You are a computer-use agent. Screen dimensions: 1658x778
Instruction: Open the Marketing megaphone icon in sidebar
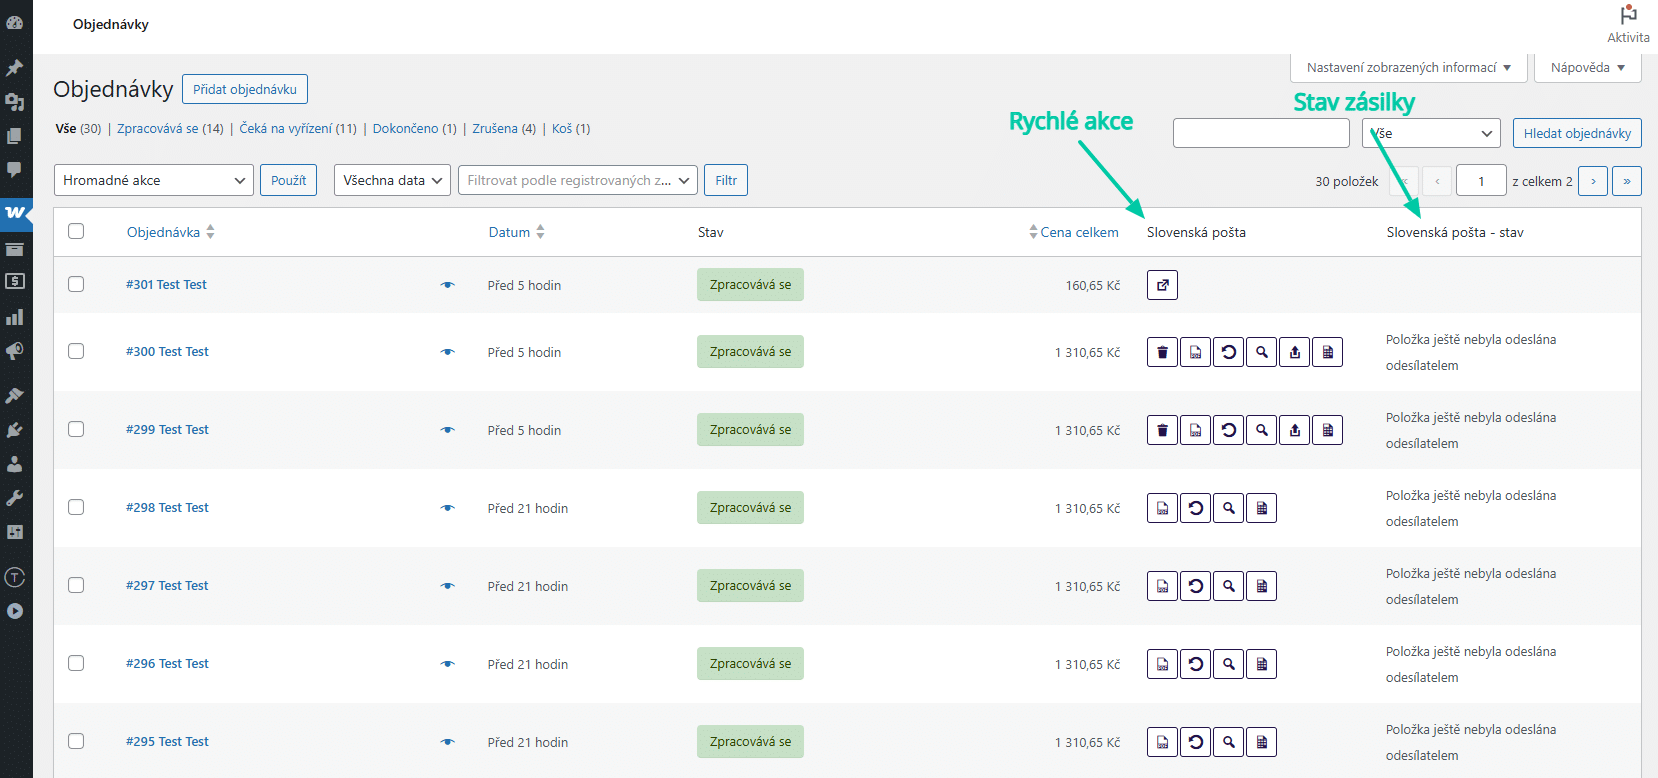point(15,351)
